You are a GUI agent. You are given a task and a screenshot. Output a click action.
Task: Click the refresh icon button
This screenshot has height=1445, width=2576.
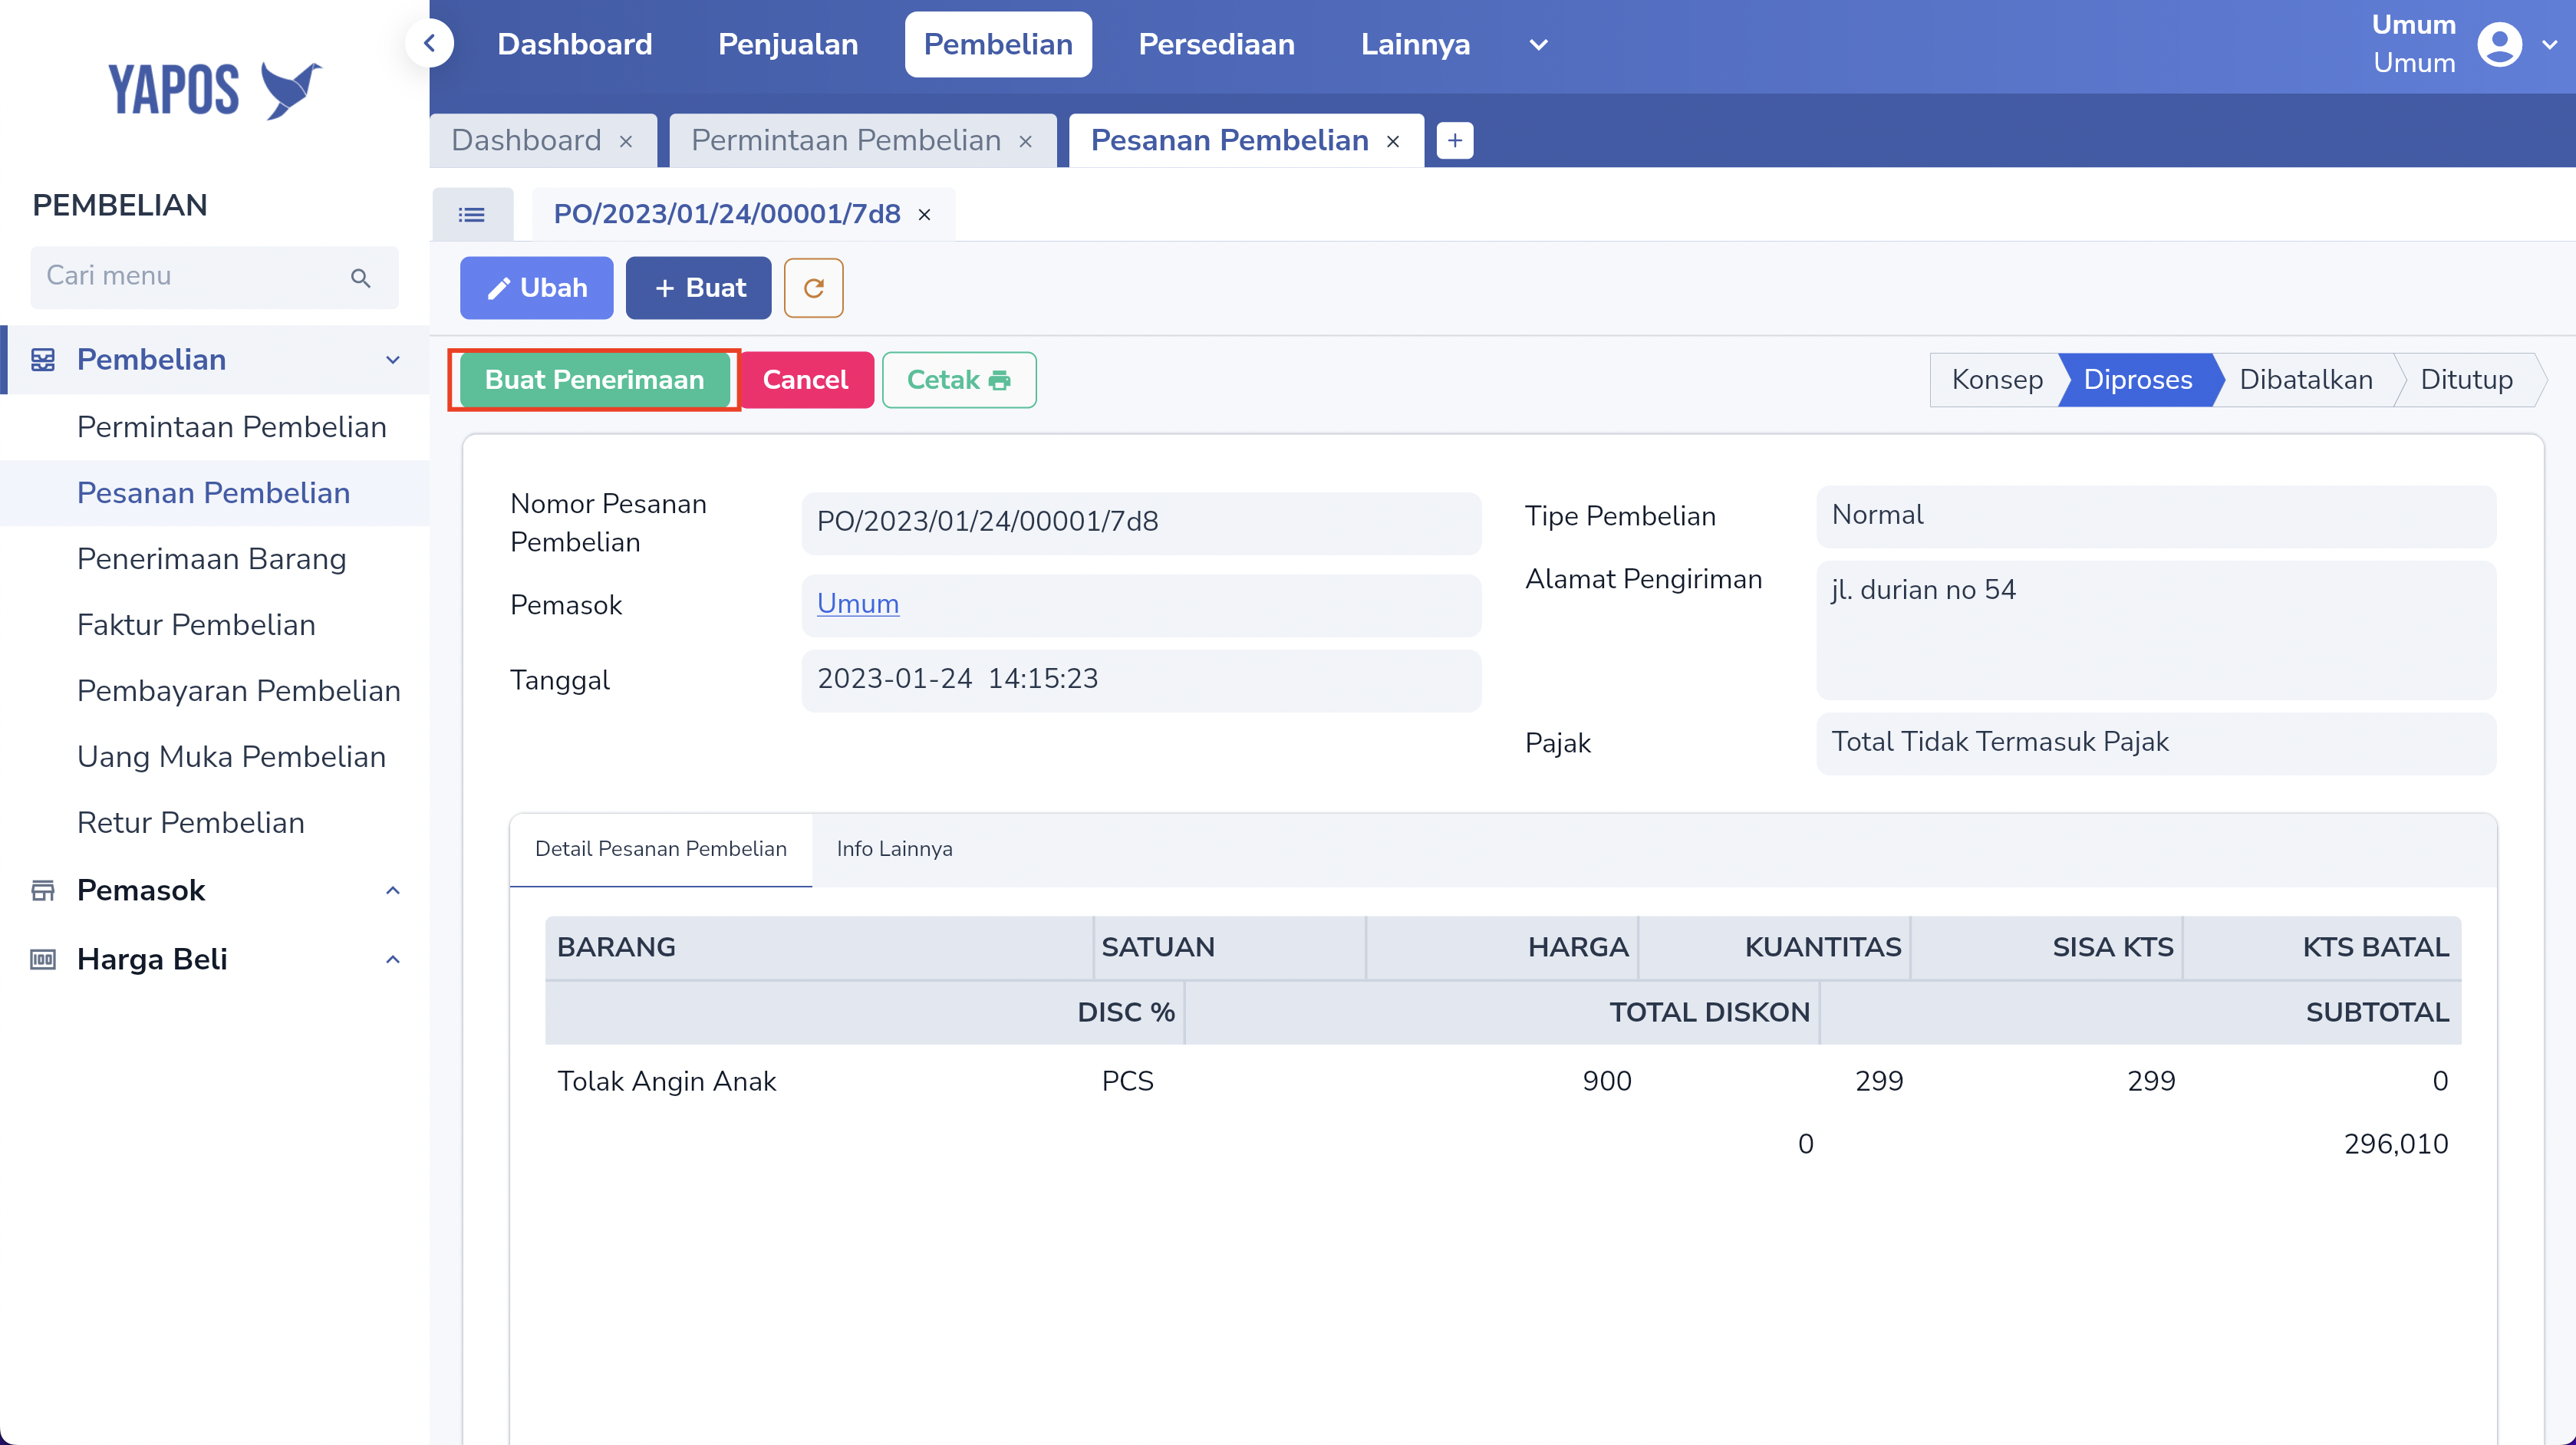[813, 288]
